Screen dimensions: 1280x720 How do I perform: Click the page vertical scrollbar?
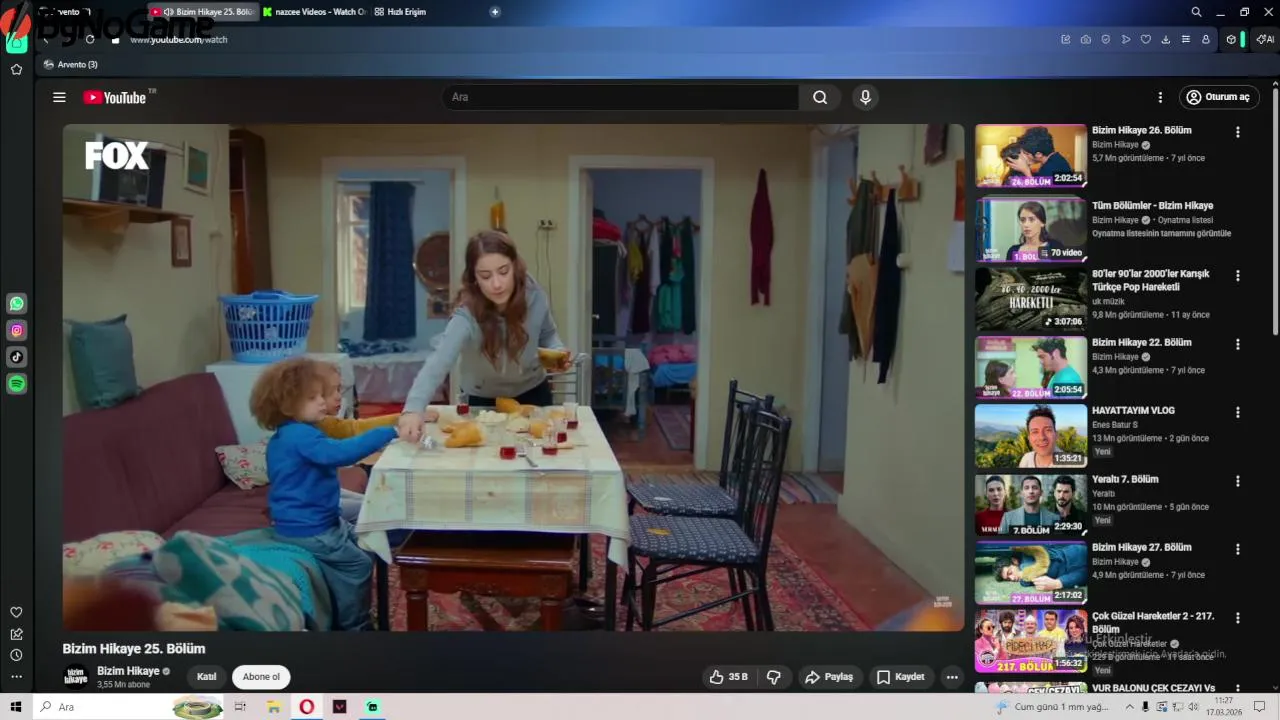(x=1274, y=210)
